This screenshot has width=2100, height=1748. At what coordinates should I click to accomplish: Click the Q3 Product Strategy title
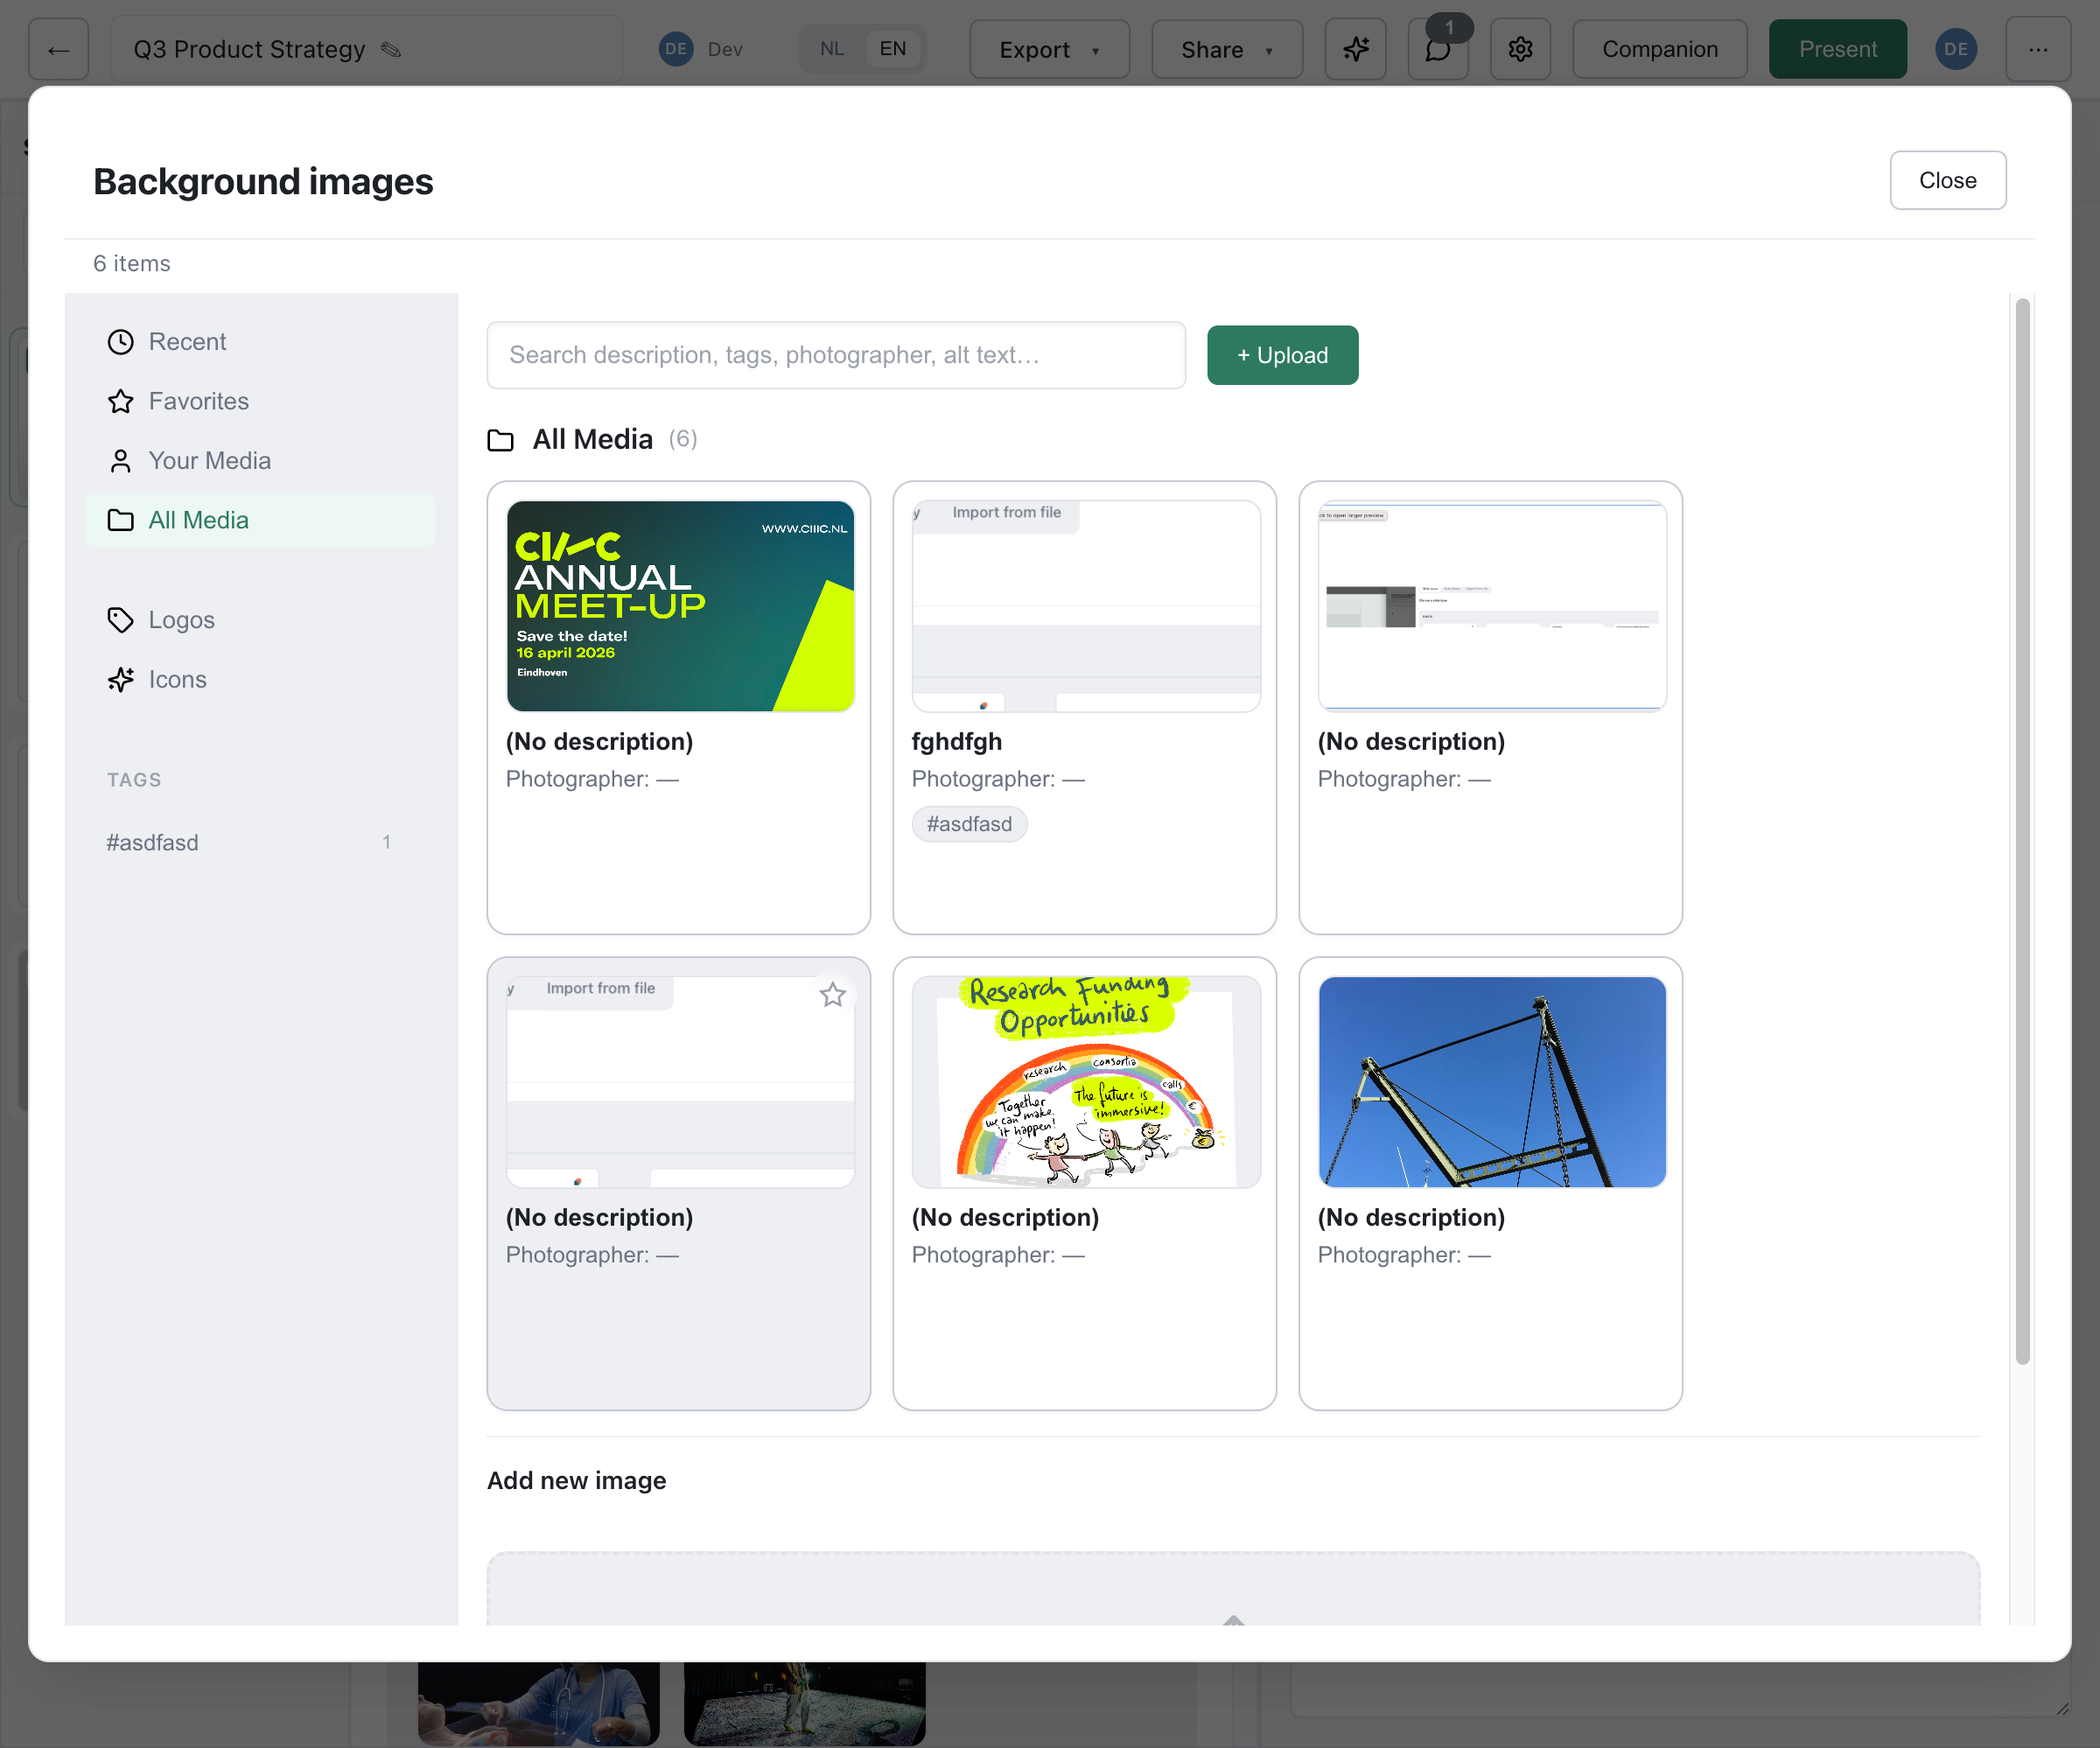[249, 49]
